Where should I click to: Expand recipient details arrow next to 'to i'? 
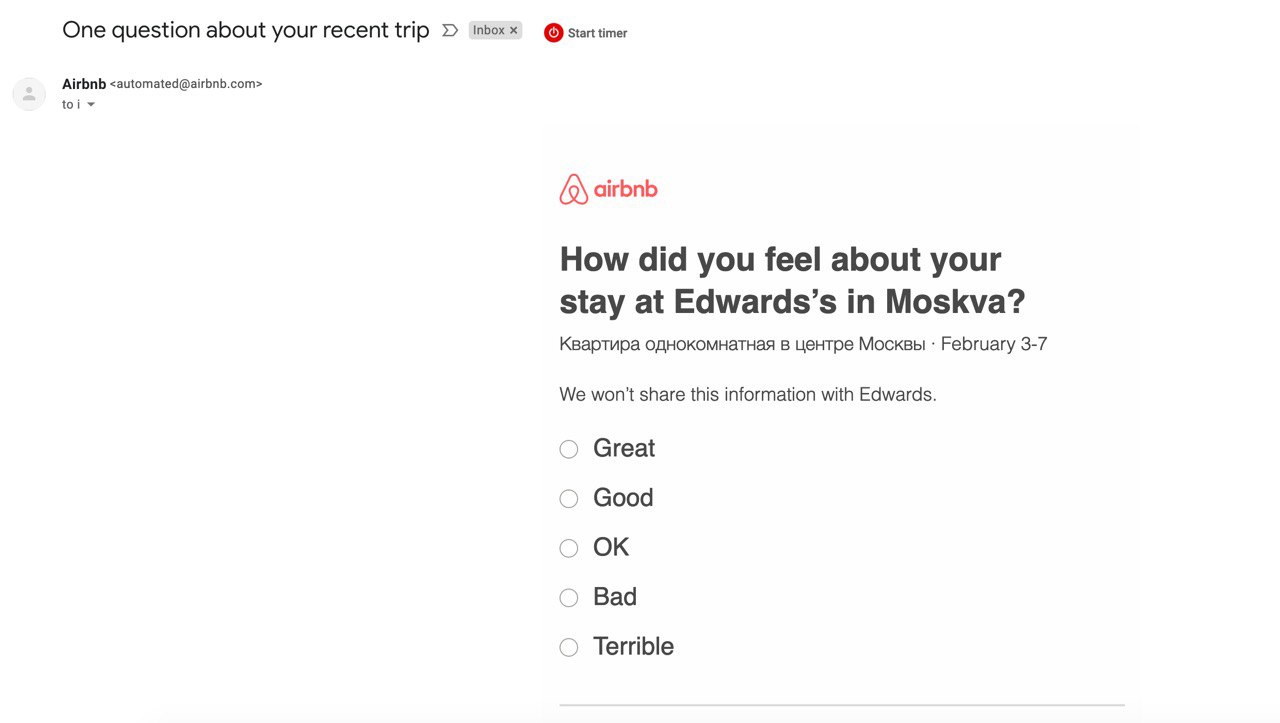pyautogui.click(x=91, y=105)
